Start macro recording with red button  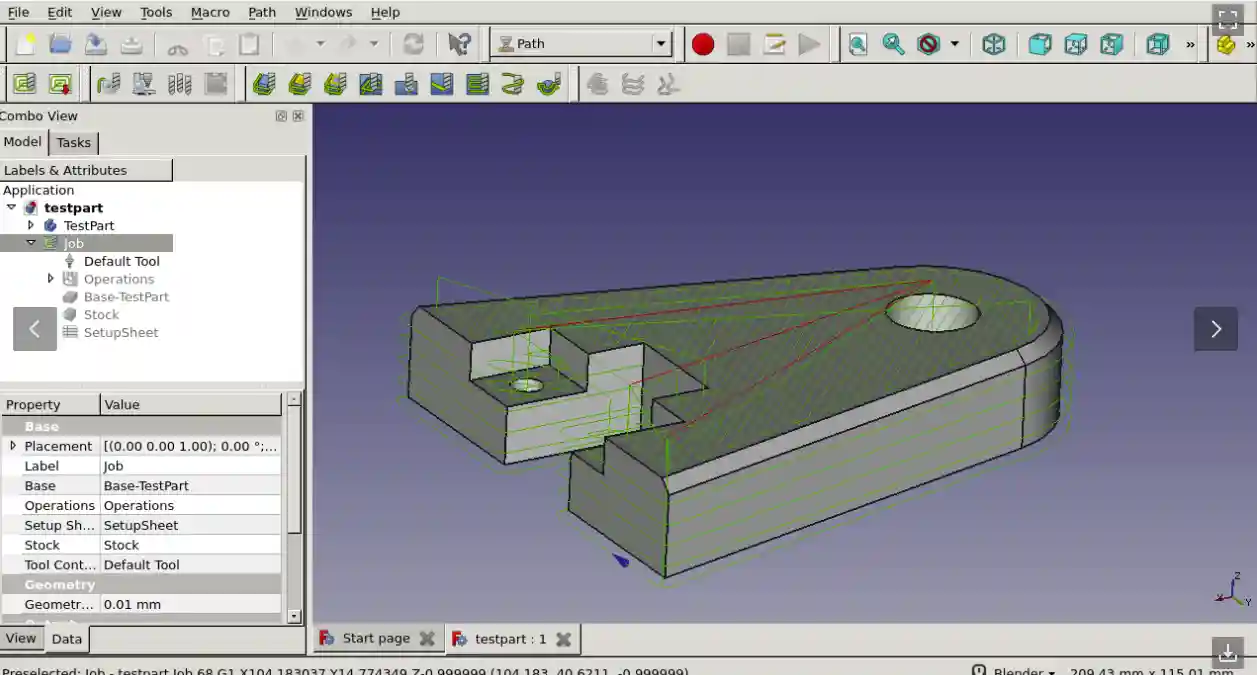(703, 44)
